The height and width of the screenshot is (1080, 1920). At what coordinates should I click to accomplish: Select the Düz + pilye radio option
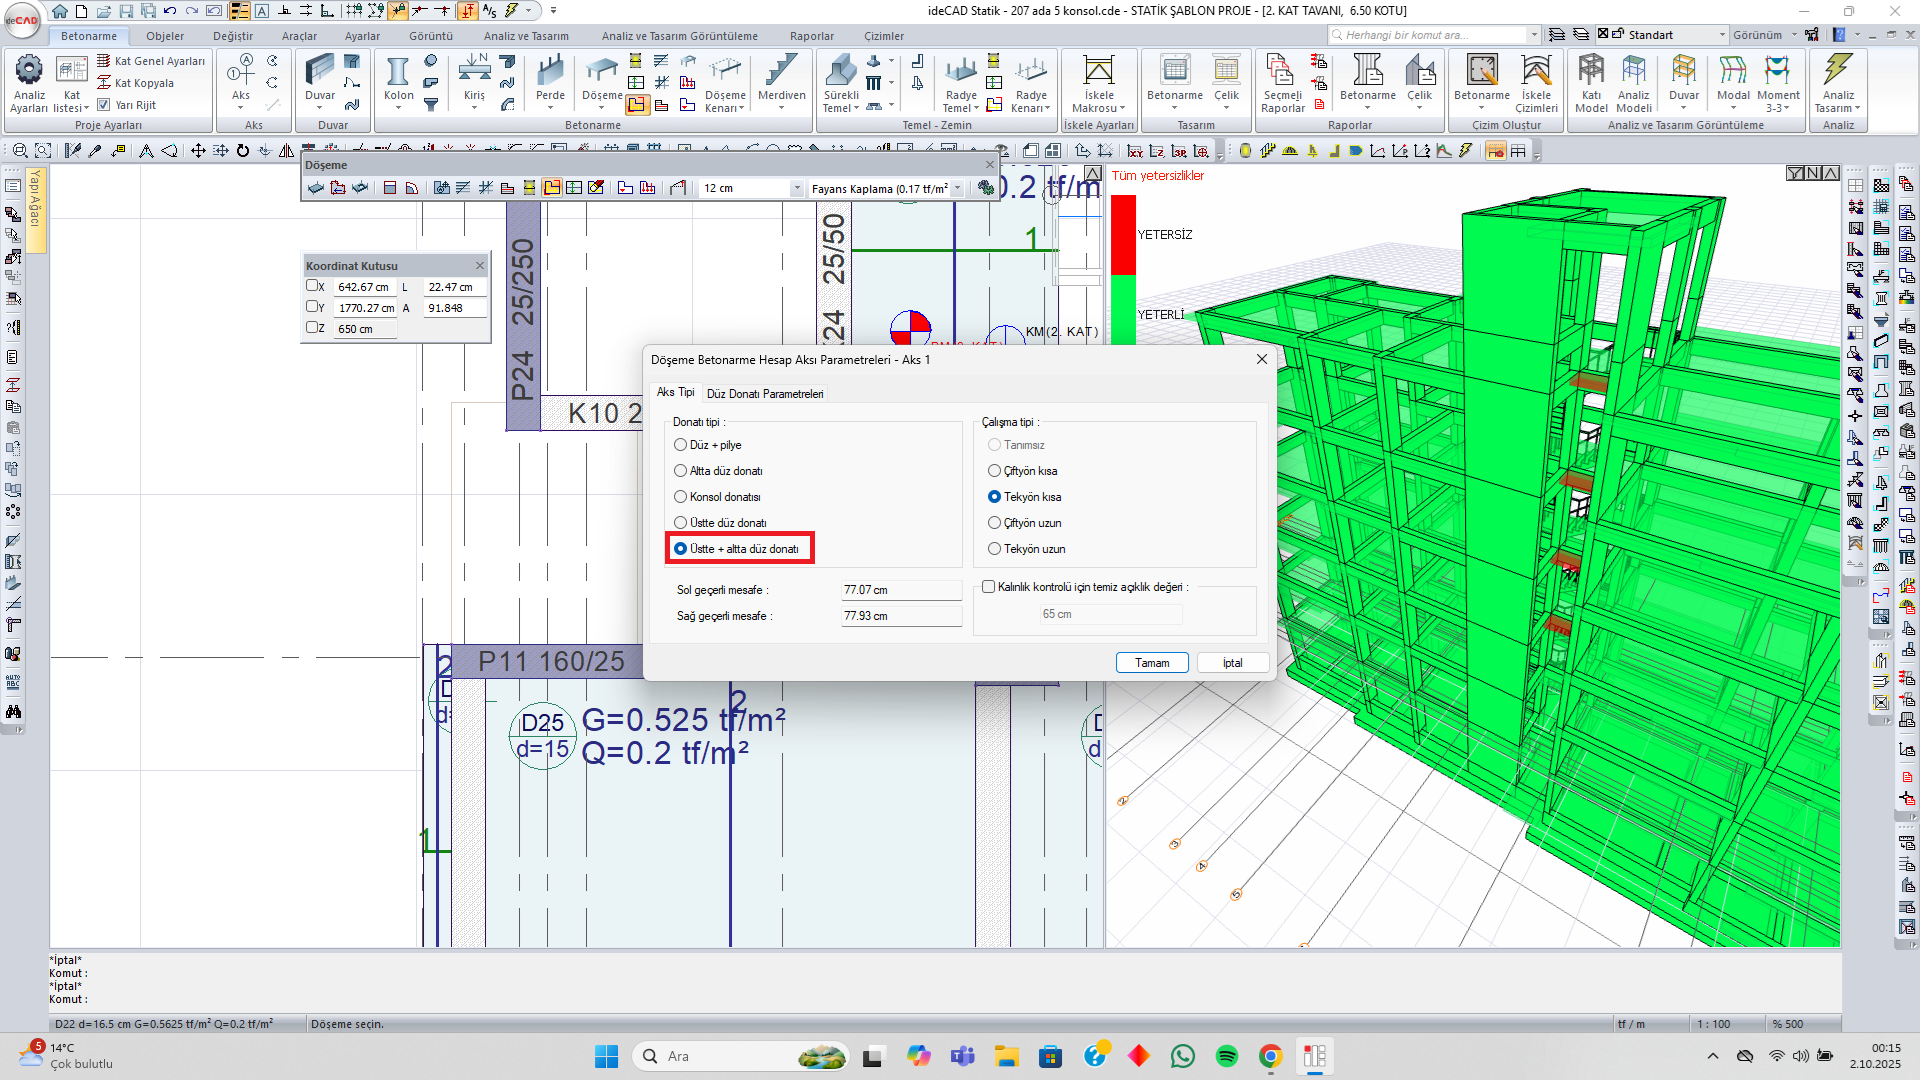pos(681,445)
